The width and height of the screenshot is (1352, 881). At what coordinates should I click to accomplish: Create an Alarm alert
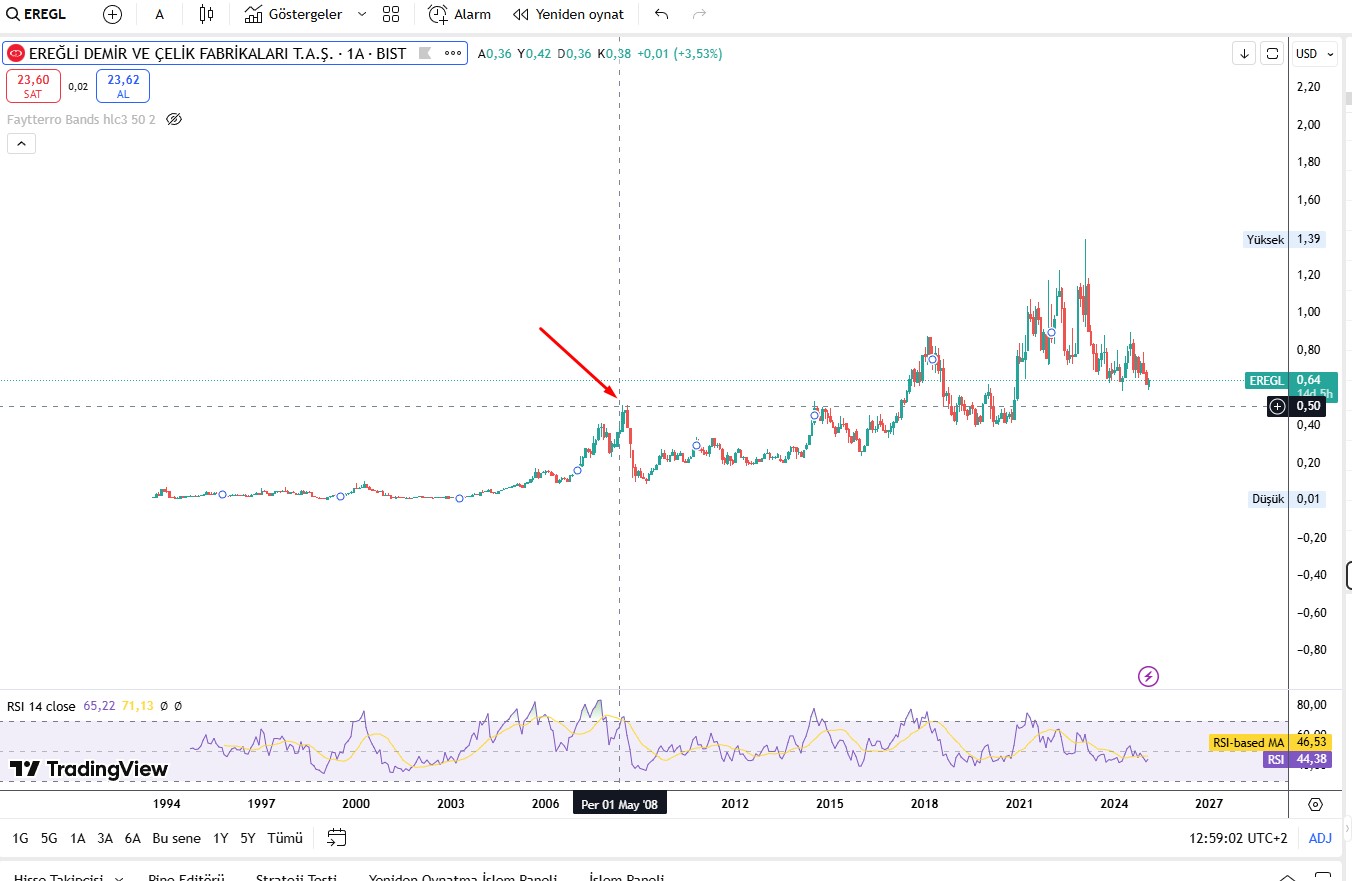(460, 15)
